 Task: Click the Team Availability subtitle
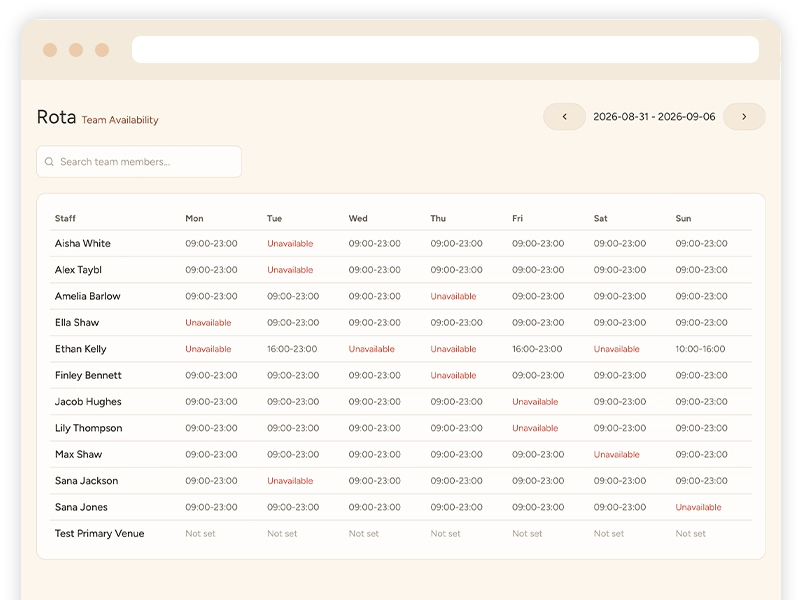click(120, 120)
